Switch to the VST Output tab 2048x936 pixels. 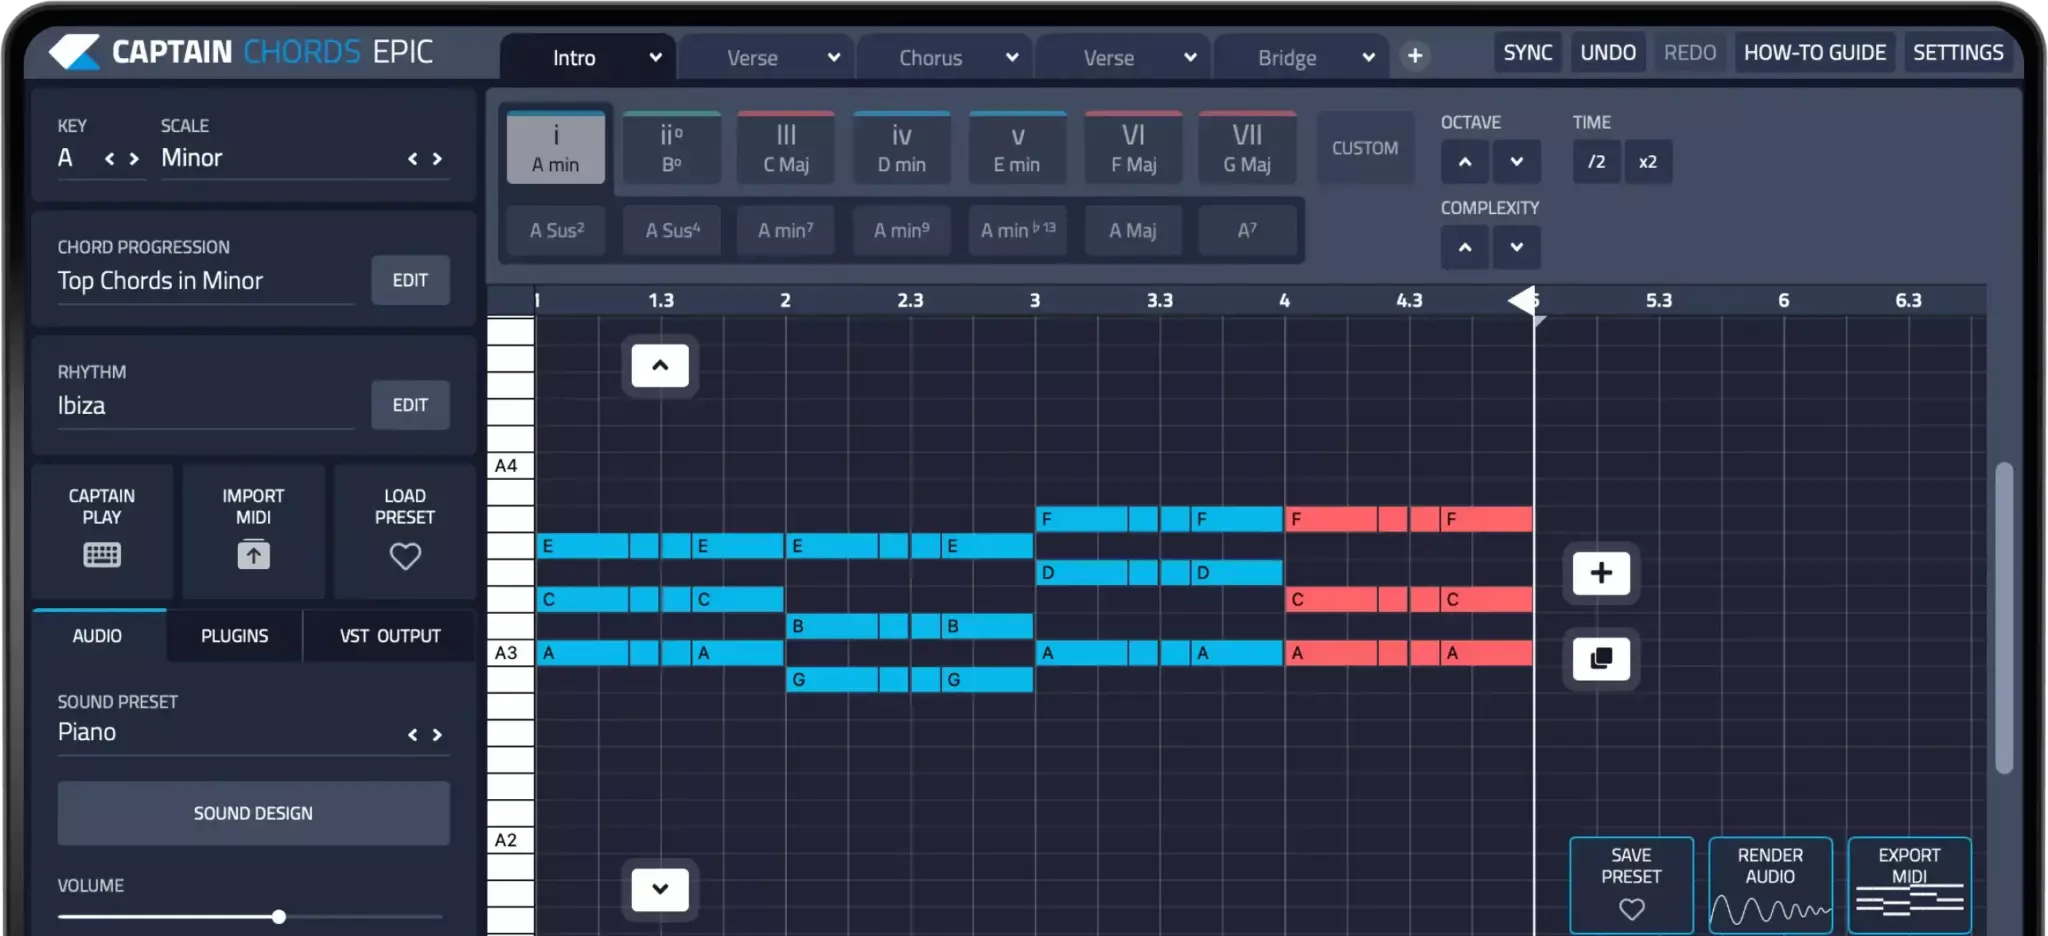(x=390, y=636)
